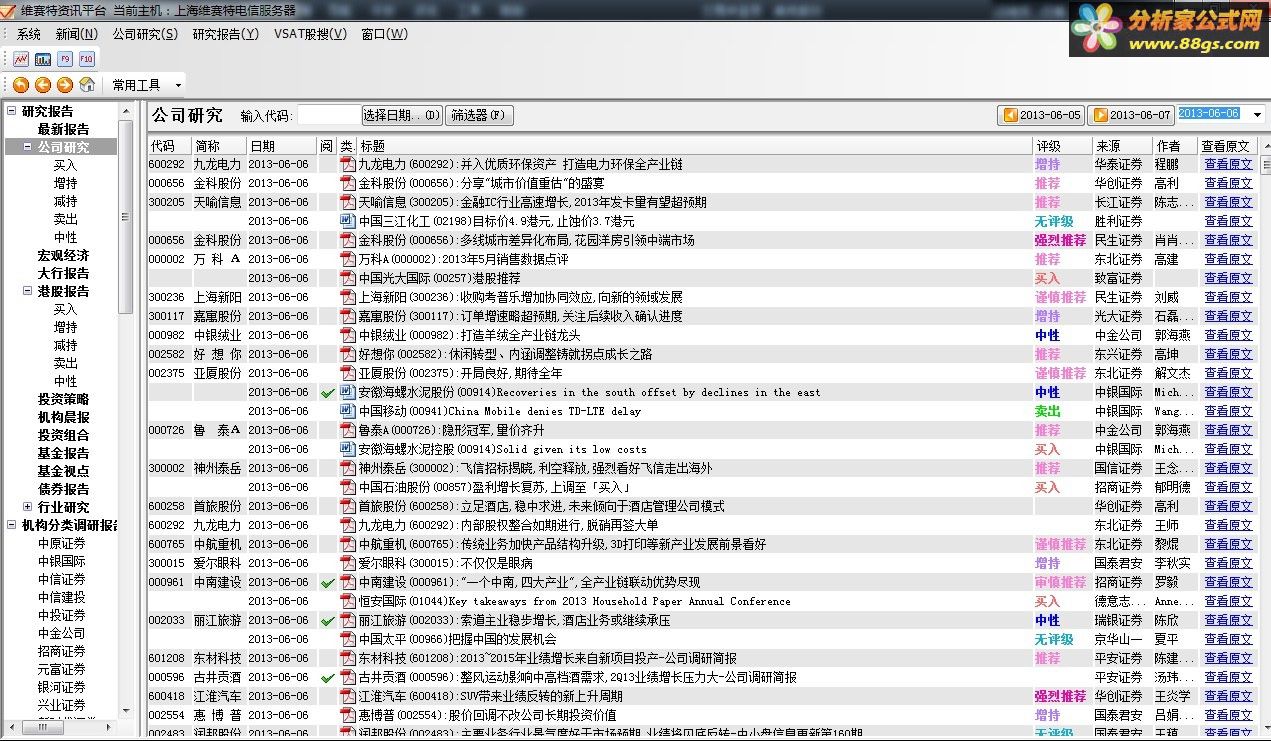The image size is (1271, 741).
Task: Select 最新报告 in the tree
Action: tap(63, 129)
